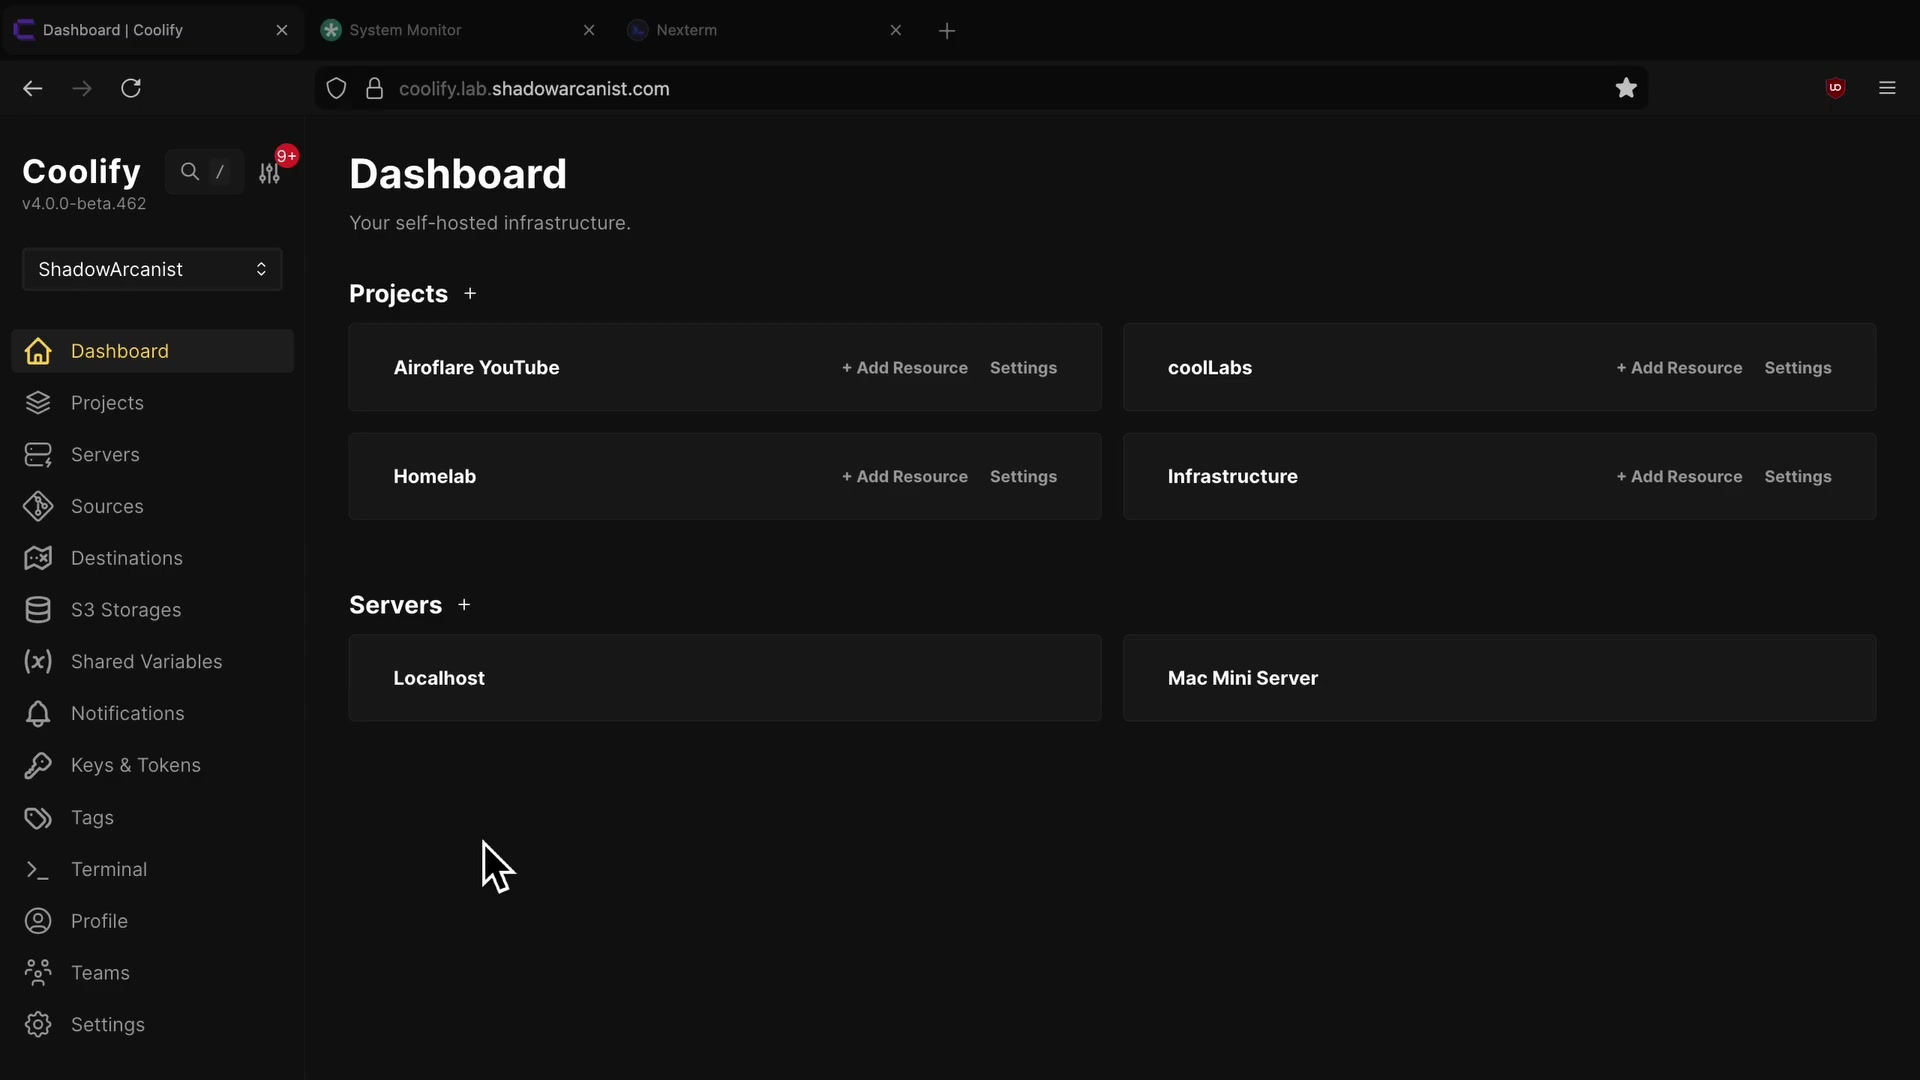This screenshot has height=1080, width=1920.
Task: Open the Dashboard home icon in sidebar
Action: pos(38,351)
